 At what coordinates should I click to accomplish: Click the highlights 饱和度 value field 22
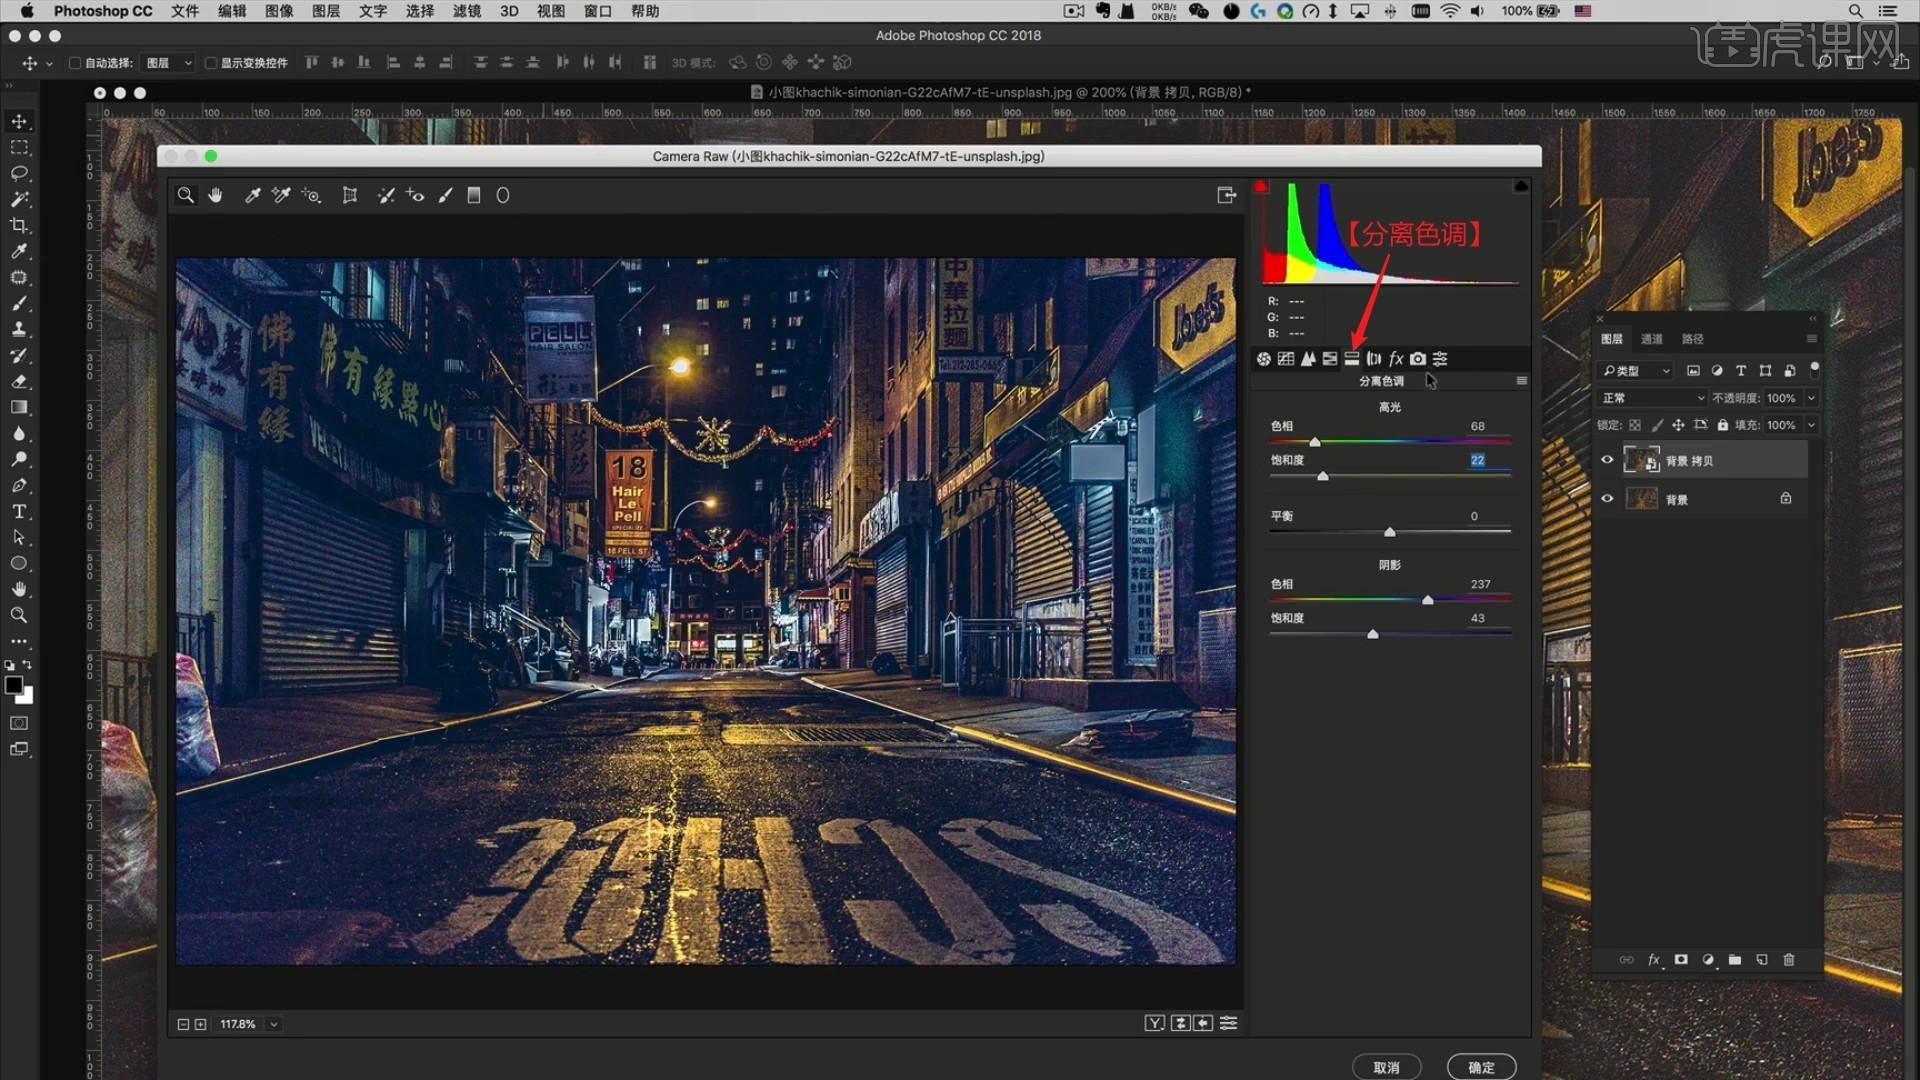click(x=1477, y=460)
